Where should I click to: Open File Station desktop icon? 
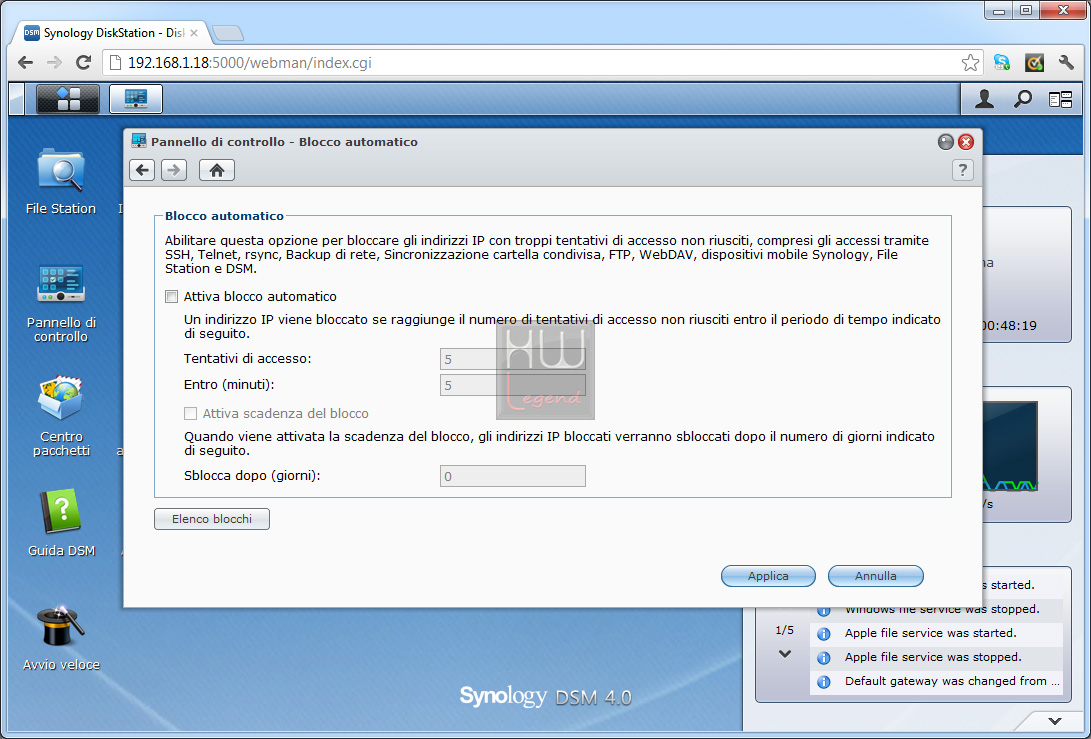pos(61,181)
